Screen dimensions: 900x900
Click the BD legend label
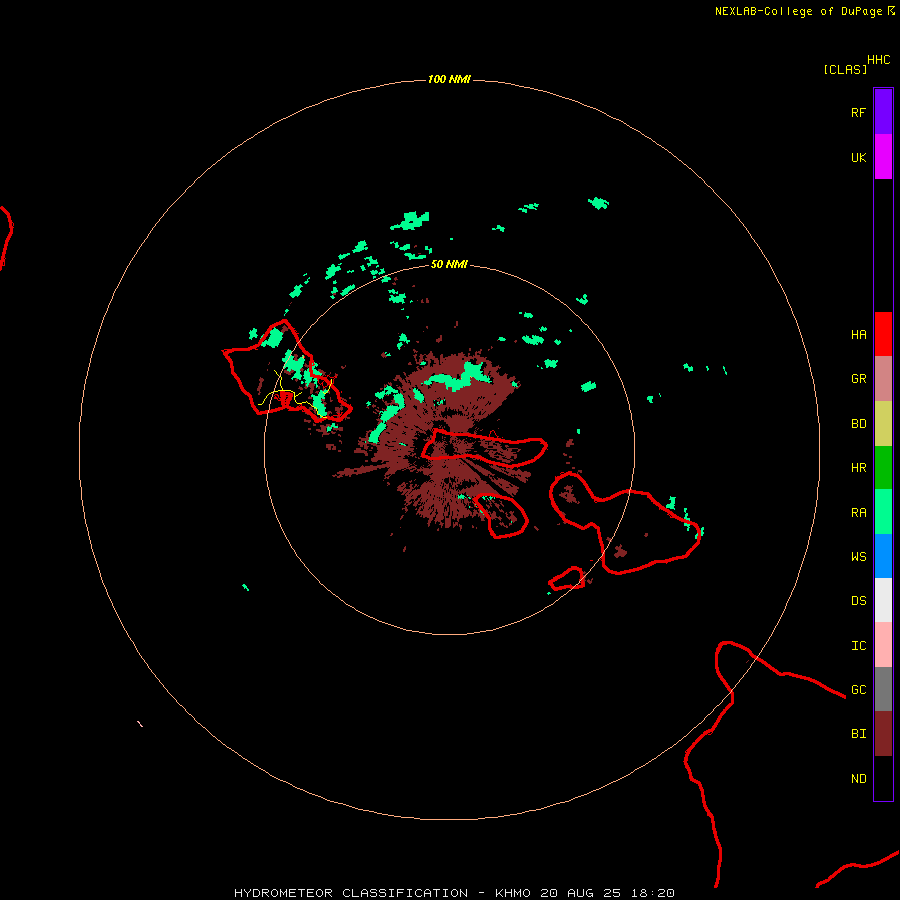click(x=858, y=424)
